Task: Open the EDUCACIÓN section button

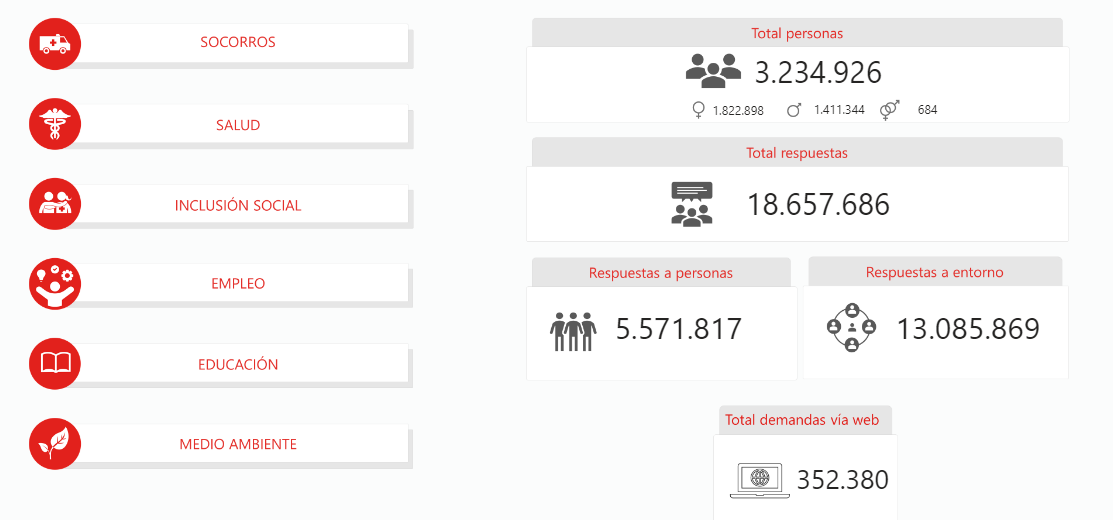Action: pos(238,364)
